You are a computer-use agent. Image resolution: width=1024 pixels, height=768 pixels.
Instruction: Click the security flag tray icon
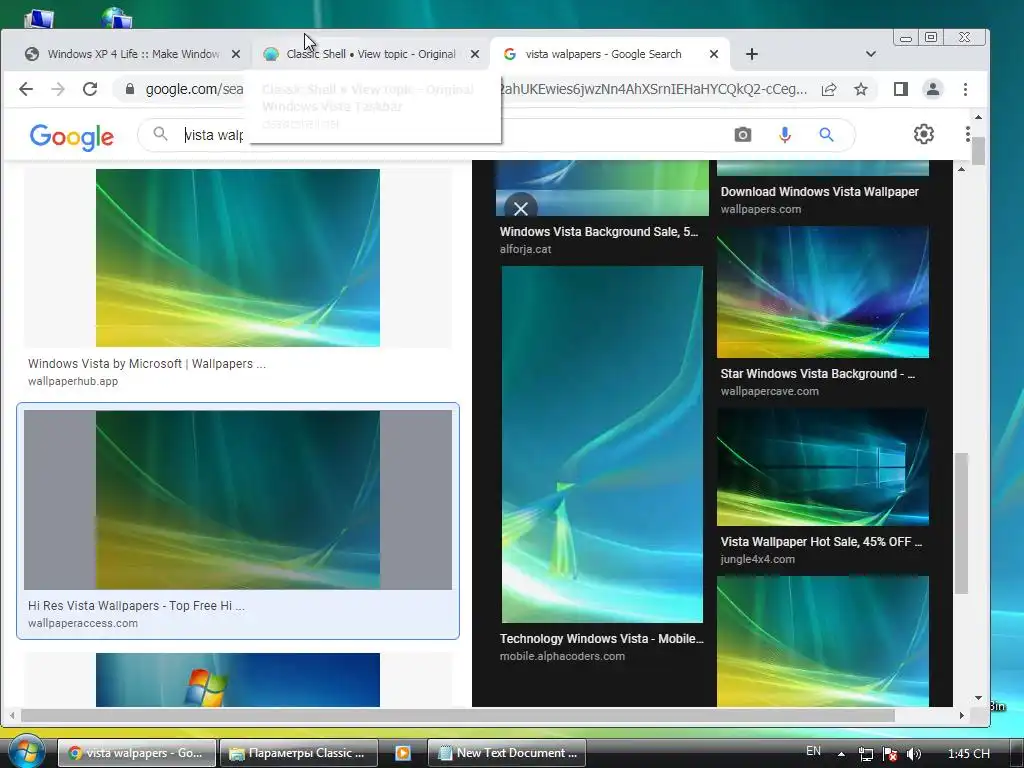(889, 754)
